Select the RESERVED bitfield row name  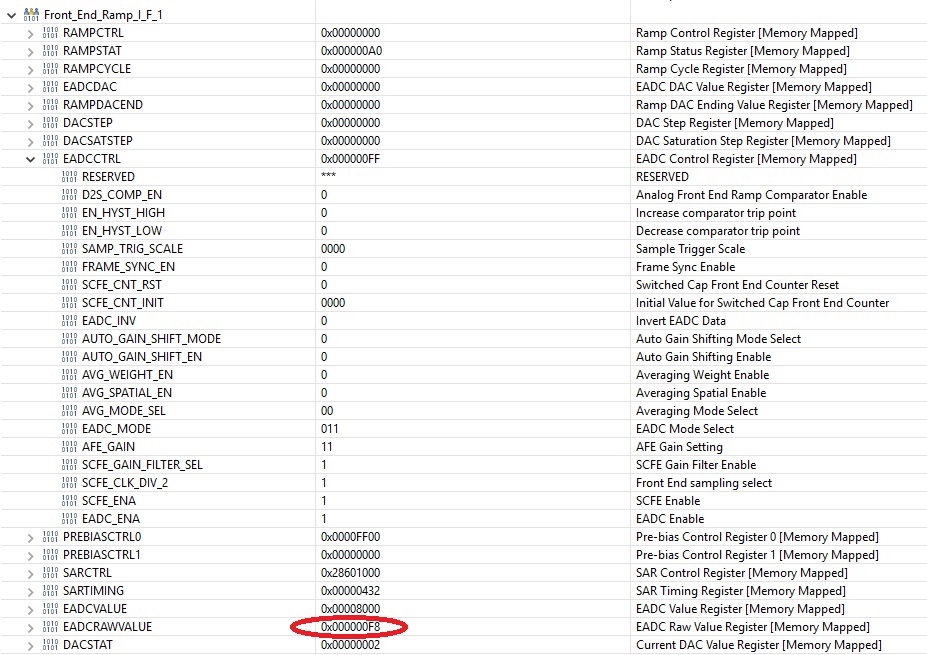[108, 177]
